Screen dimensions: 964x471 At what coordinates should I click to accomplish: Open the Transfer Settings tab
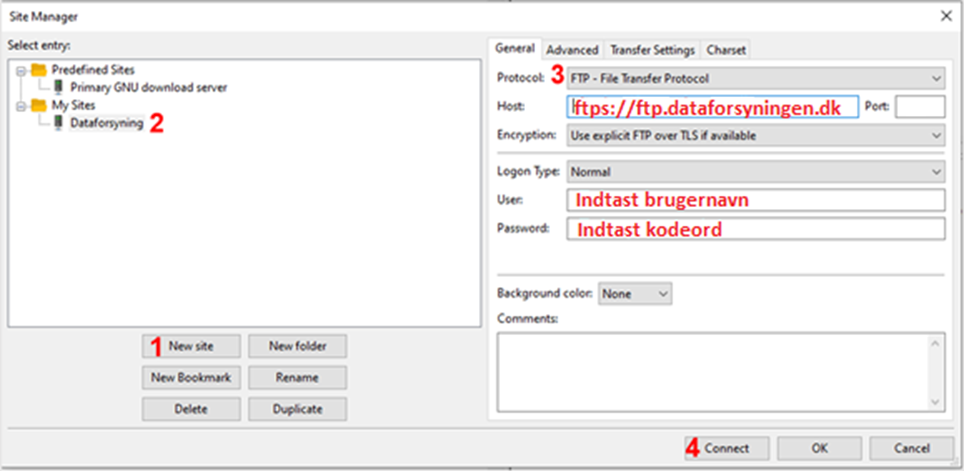pos(652,50)
